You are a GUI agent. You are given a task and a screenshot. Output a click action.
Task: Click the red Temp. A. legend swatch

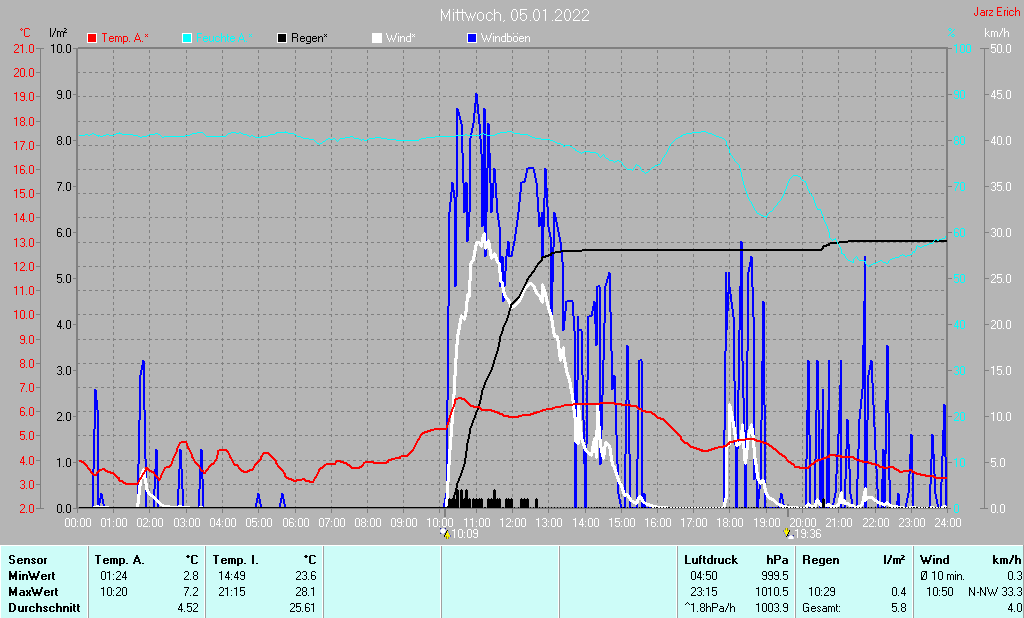tap(92, 39)
